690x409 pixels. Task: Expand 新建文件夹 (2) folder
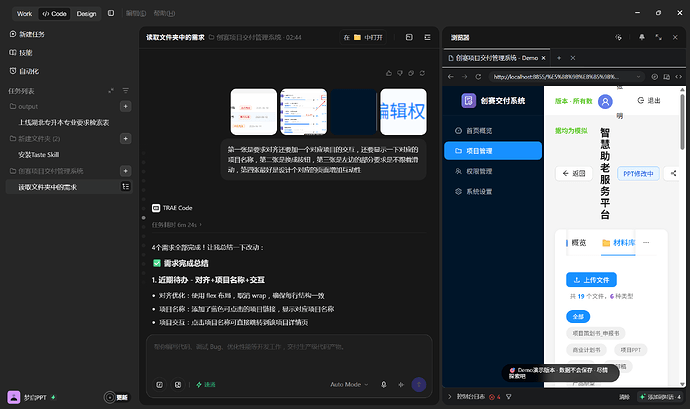[35, 139]
